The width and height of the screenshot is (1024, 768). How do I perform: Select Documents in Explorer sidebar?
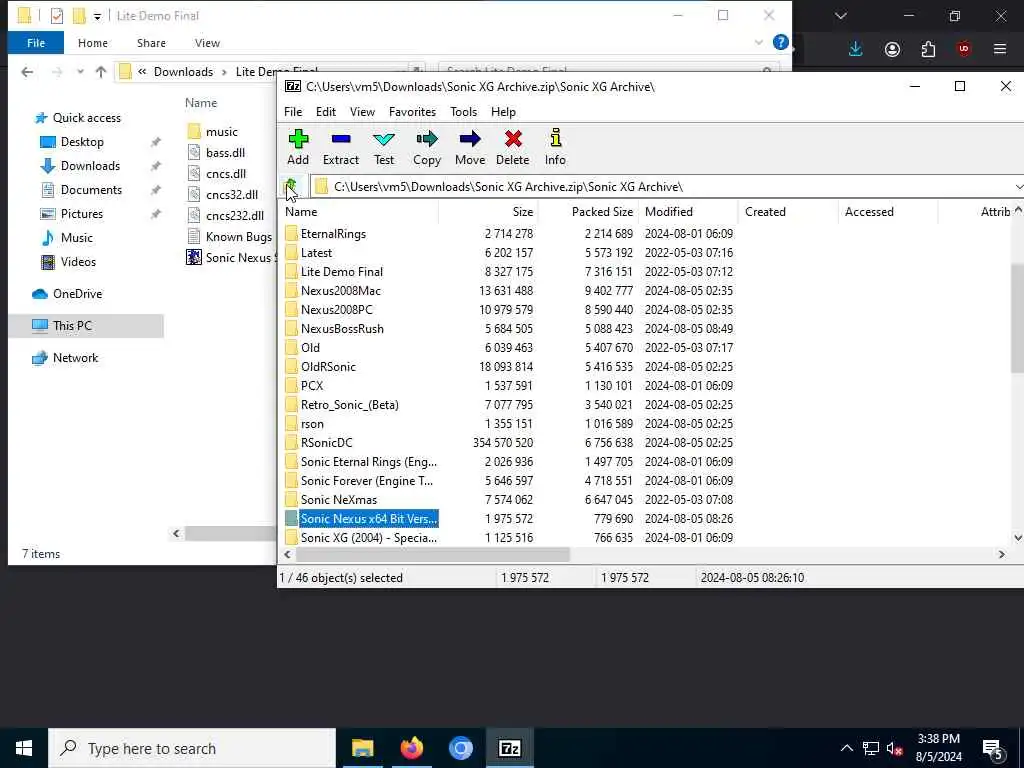(91, 190)
